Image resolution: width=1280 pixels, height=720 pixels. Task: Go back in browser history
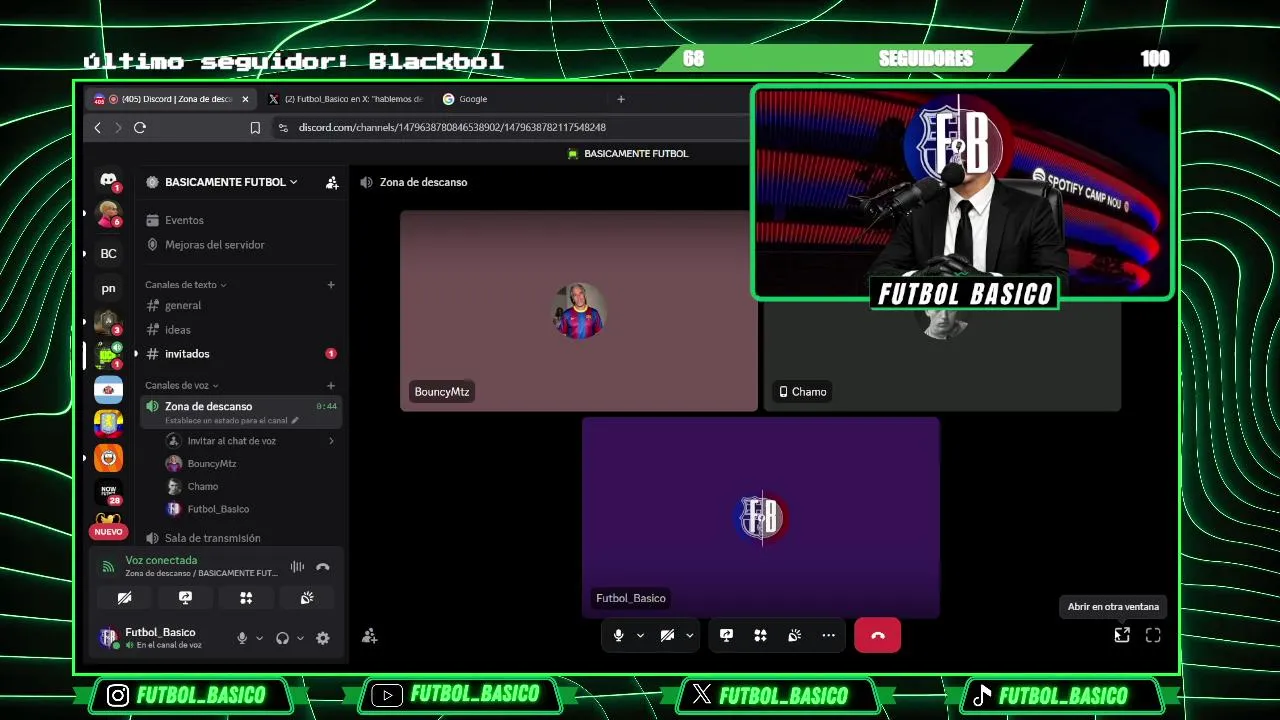pyautogui.click(x=97, y=128)
